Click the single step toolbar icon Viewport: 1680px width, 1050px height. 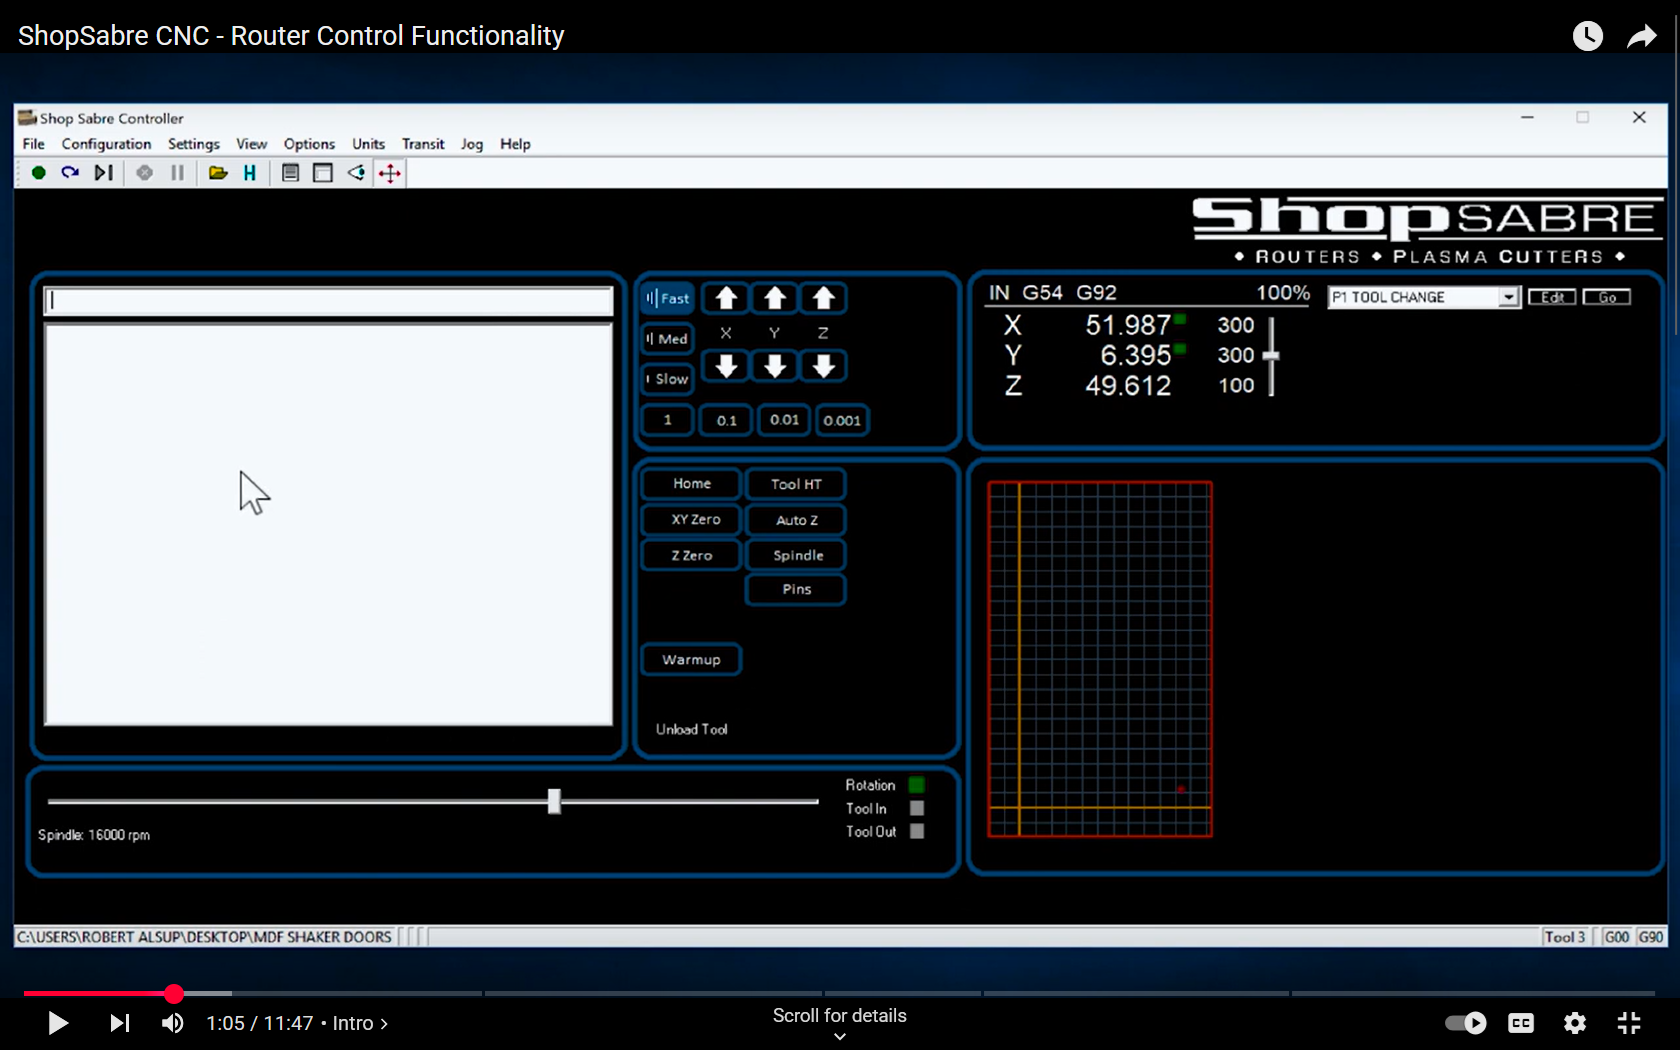103,173
